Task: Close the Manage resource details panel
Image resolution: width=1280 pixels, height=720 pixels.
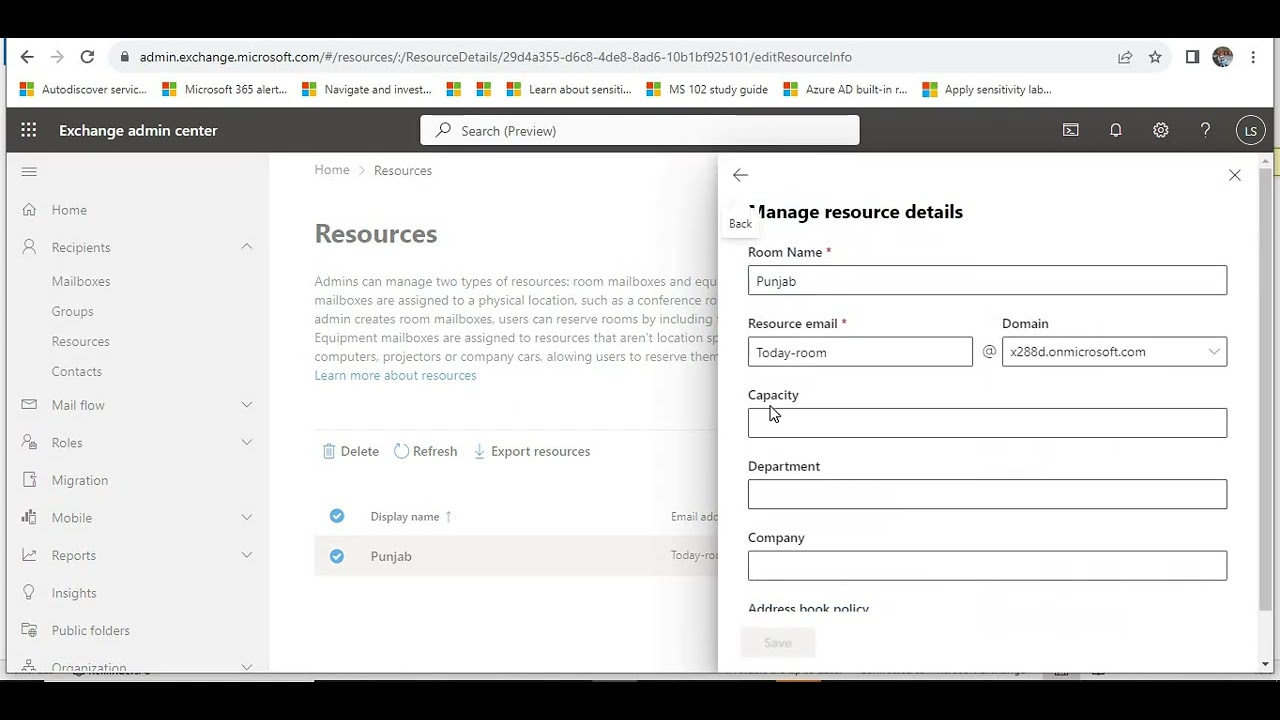Action: click(x=1235, y=175)
